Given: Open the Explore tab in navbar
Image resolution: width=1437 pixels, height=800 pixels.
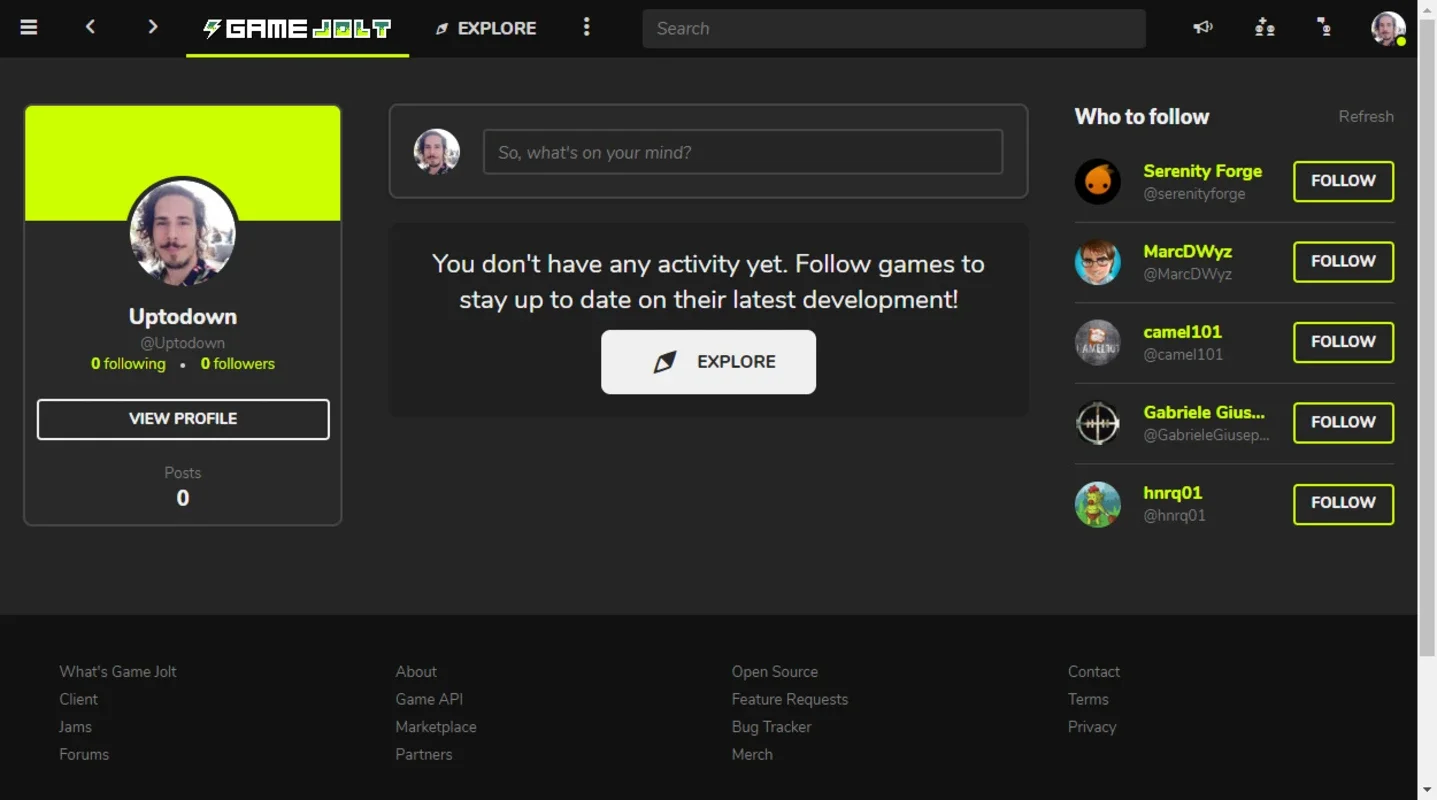Looking at the screenshot, I should (x=486, y=28).
